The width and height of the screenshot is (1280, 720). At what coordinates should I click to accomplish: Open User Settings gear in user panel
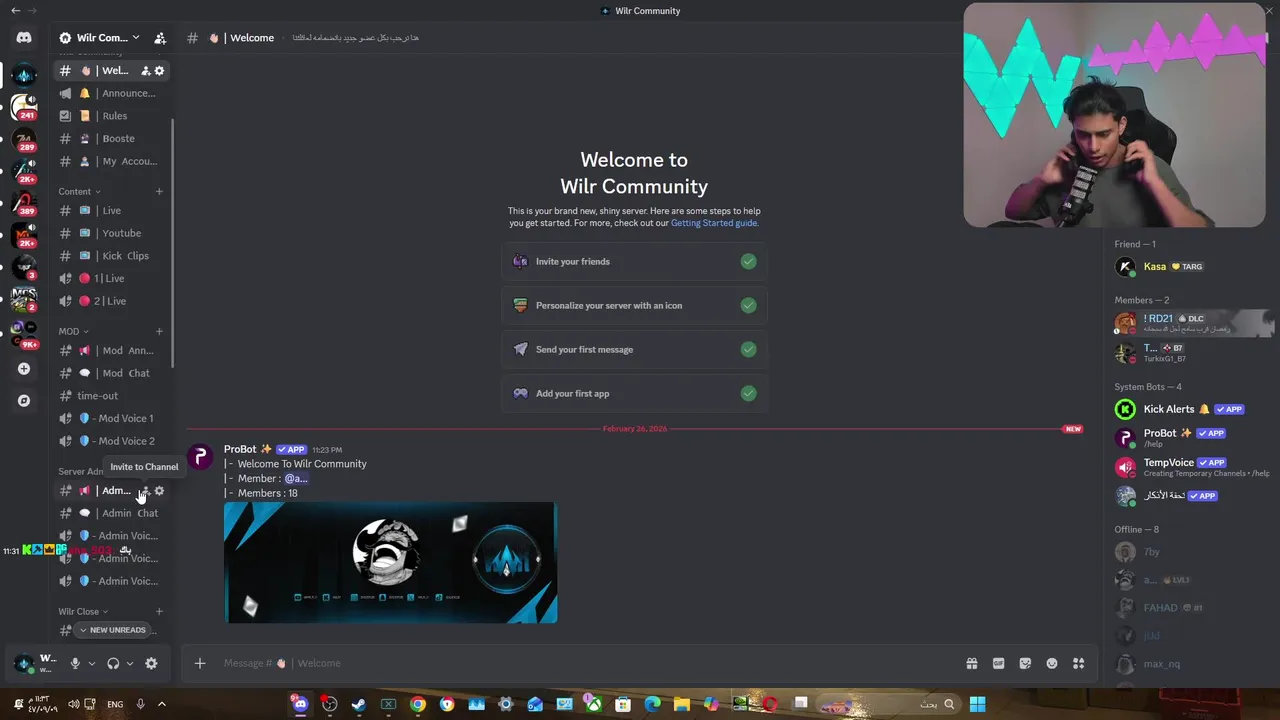[x=151, y=663]
